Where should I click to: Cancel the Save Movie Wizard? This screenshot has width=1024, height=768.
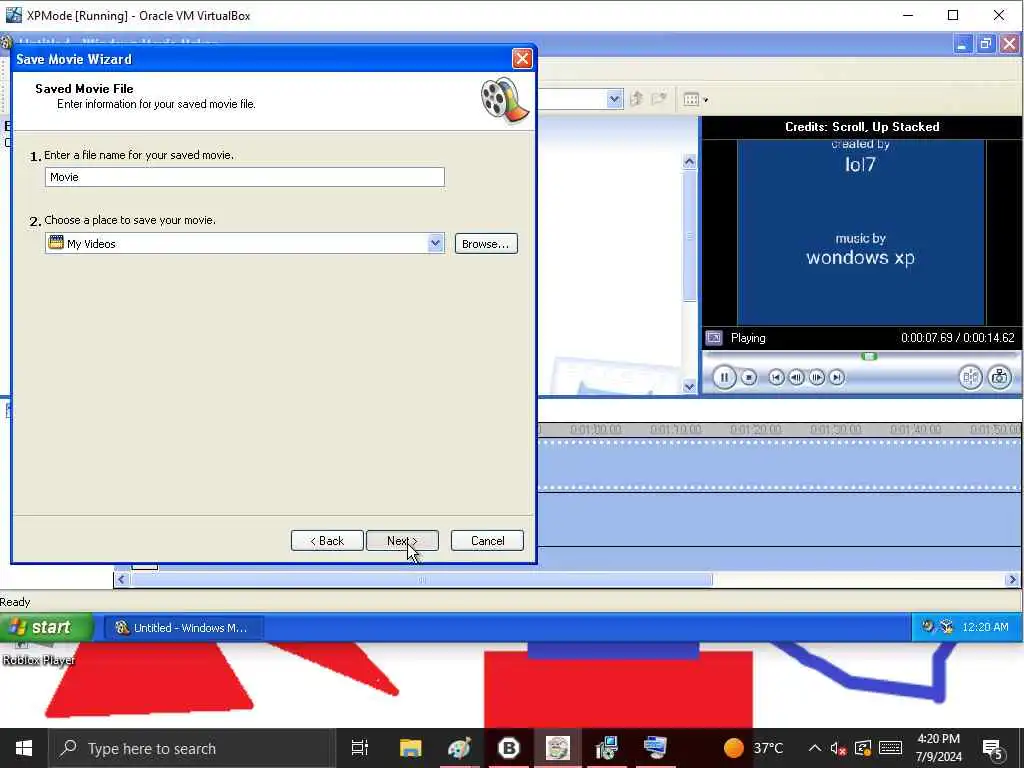pos(487,541)
